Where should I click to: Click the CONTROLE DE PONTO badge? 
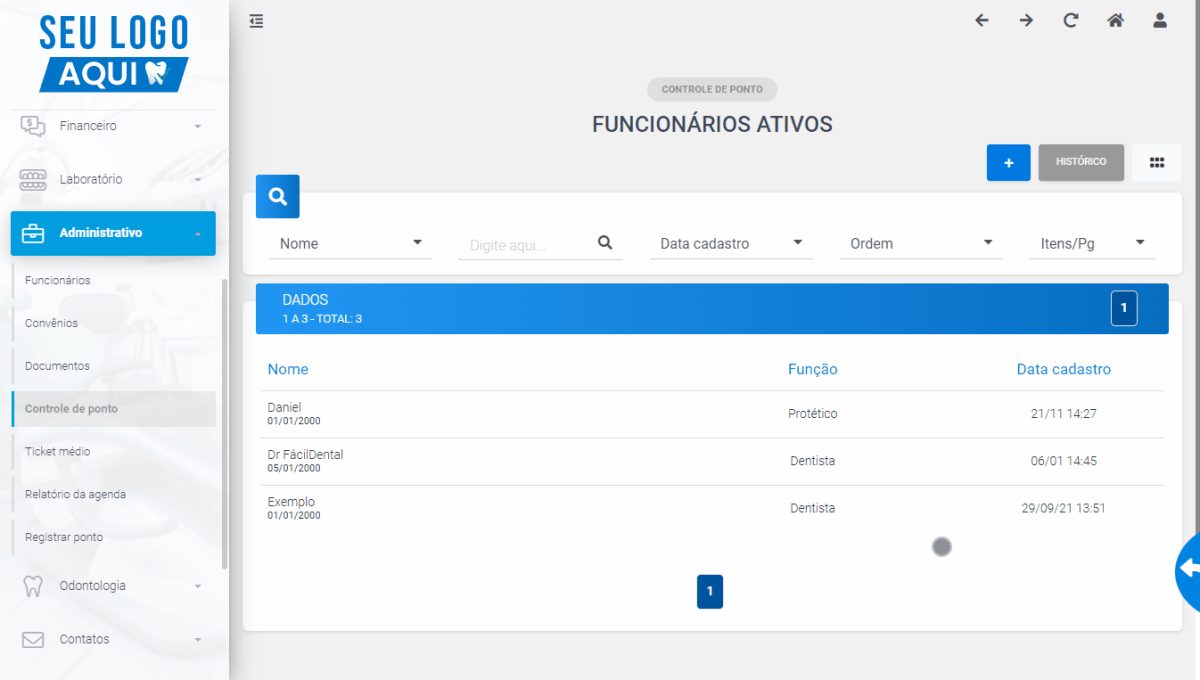click(x=712, y=89)
